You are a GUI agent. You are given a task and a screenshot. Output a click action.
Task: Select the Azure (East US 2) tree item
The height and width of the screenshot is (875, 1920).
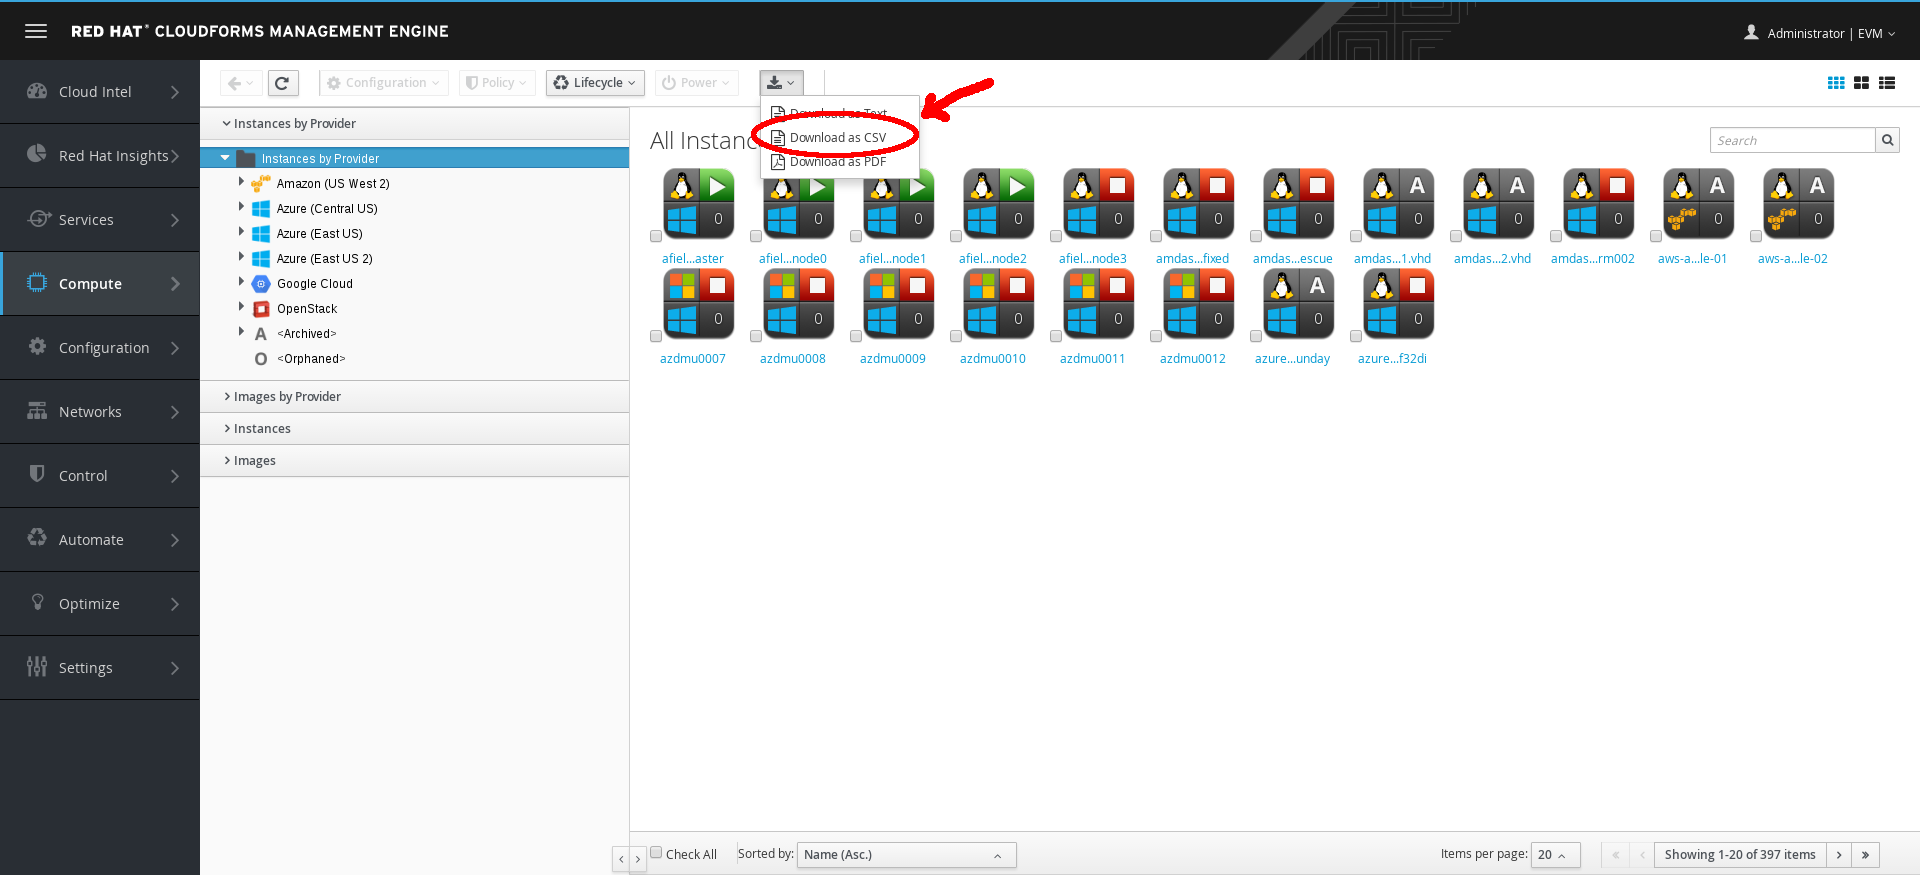click(x=325, y=259)
